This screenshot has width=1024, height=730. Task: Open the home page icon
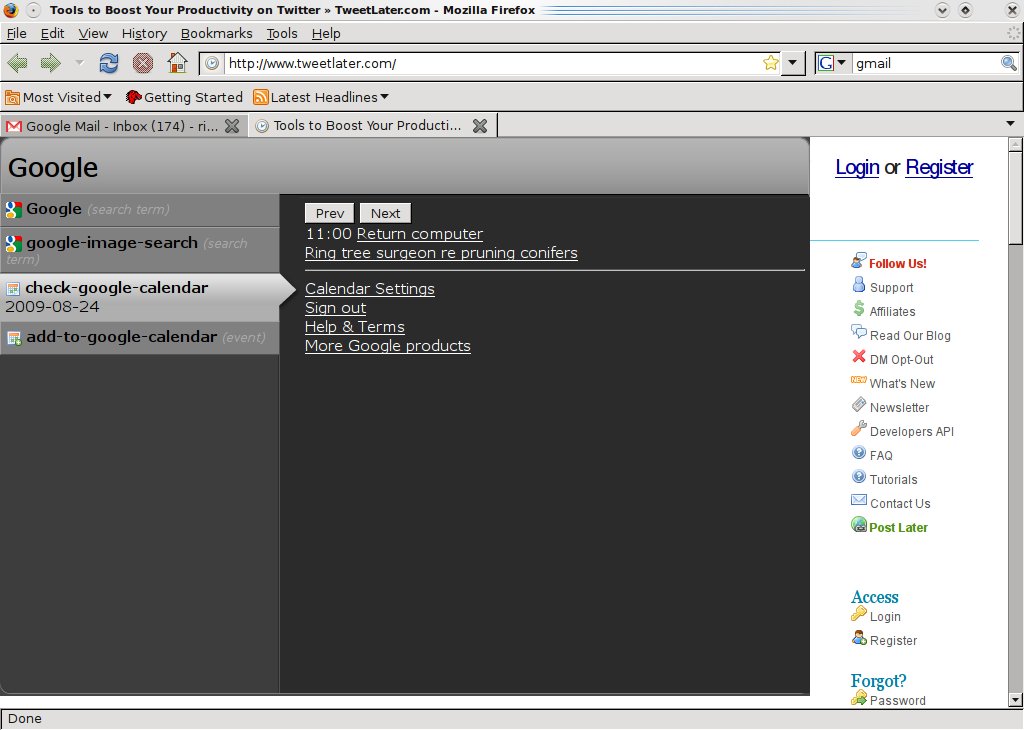[x=177, y=63]
